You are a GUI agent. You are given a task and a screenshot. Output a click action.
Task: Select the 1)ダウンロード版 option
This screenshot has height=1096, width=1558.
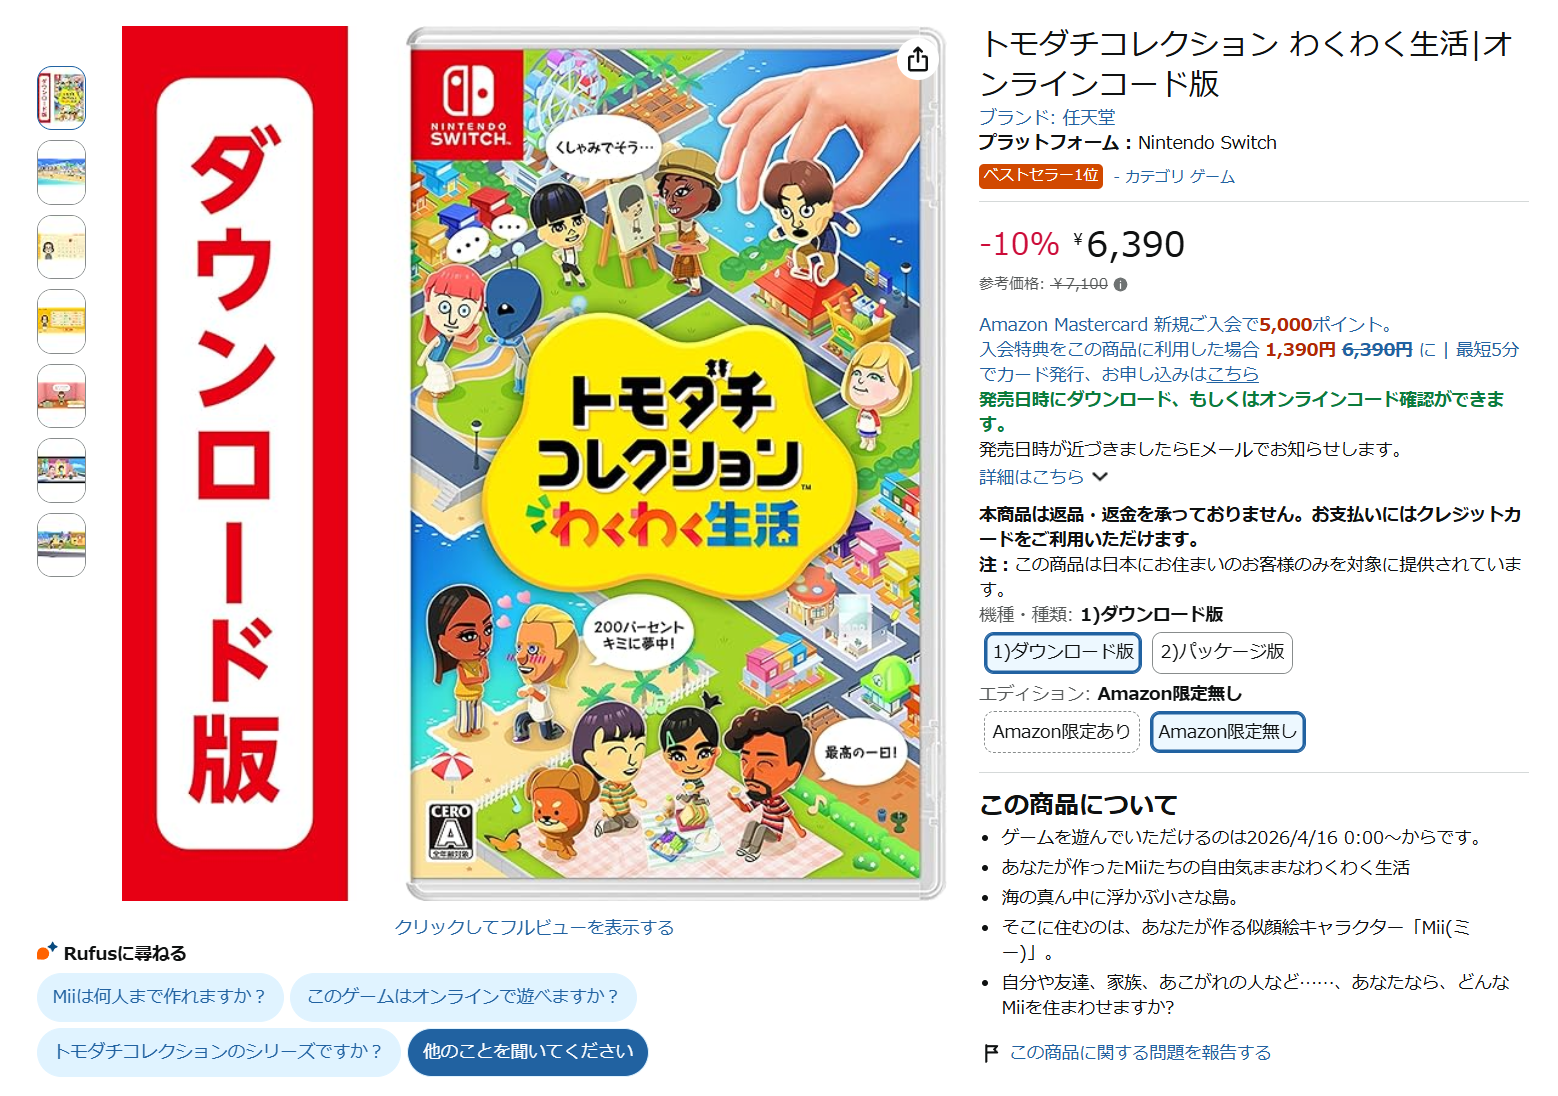(1063, 652)
